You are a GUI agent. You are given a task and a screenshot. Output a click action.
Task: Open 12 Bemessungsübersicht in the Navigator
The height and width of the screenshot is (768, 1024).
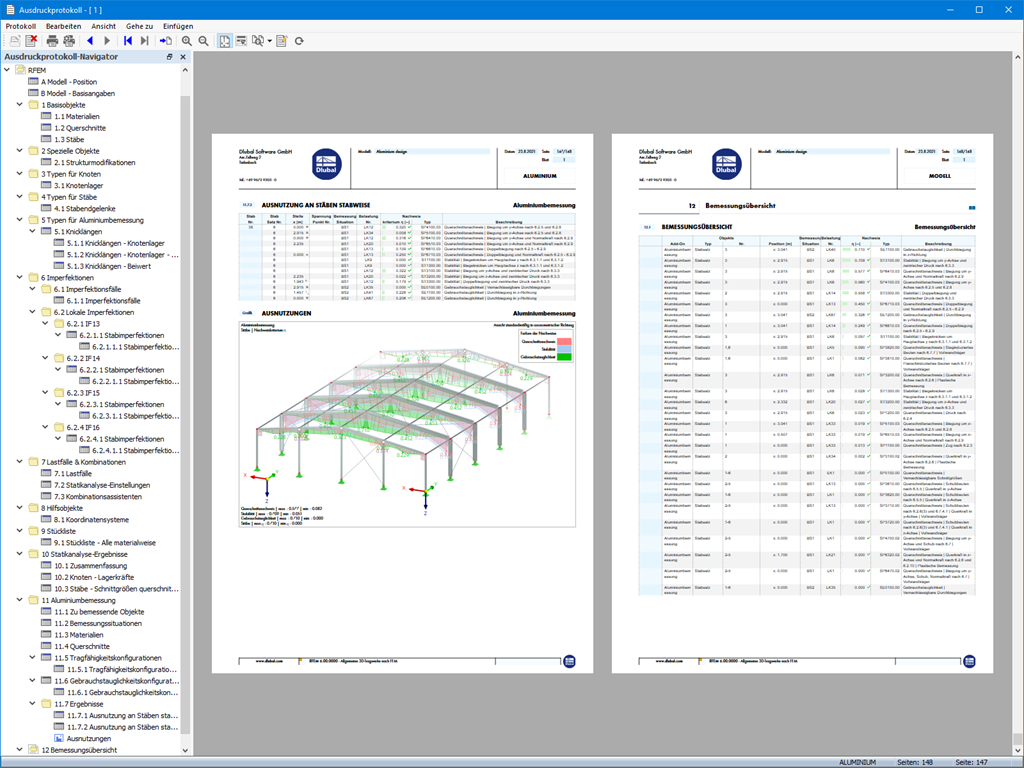(80, 748)
